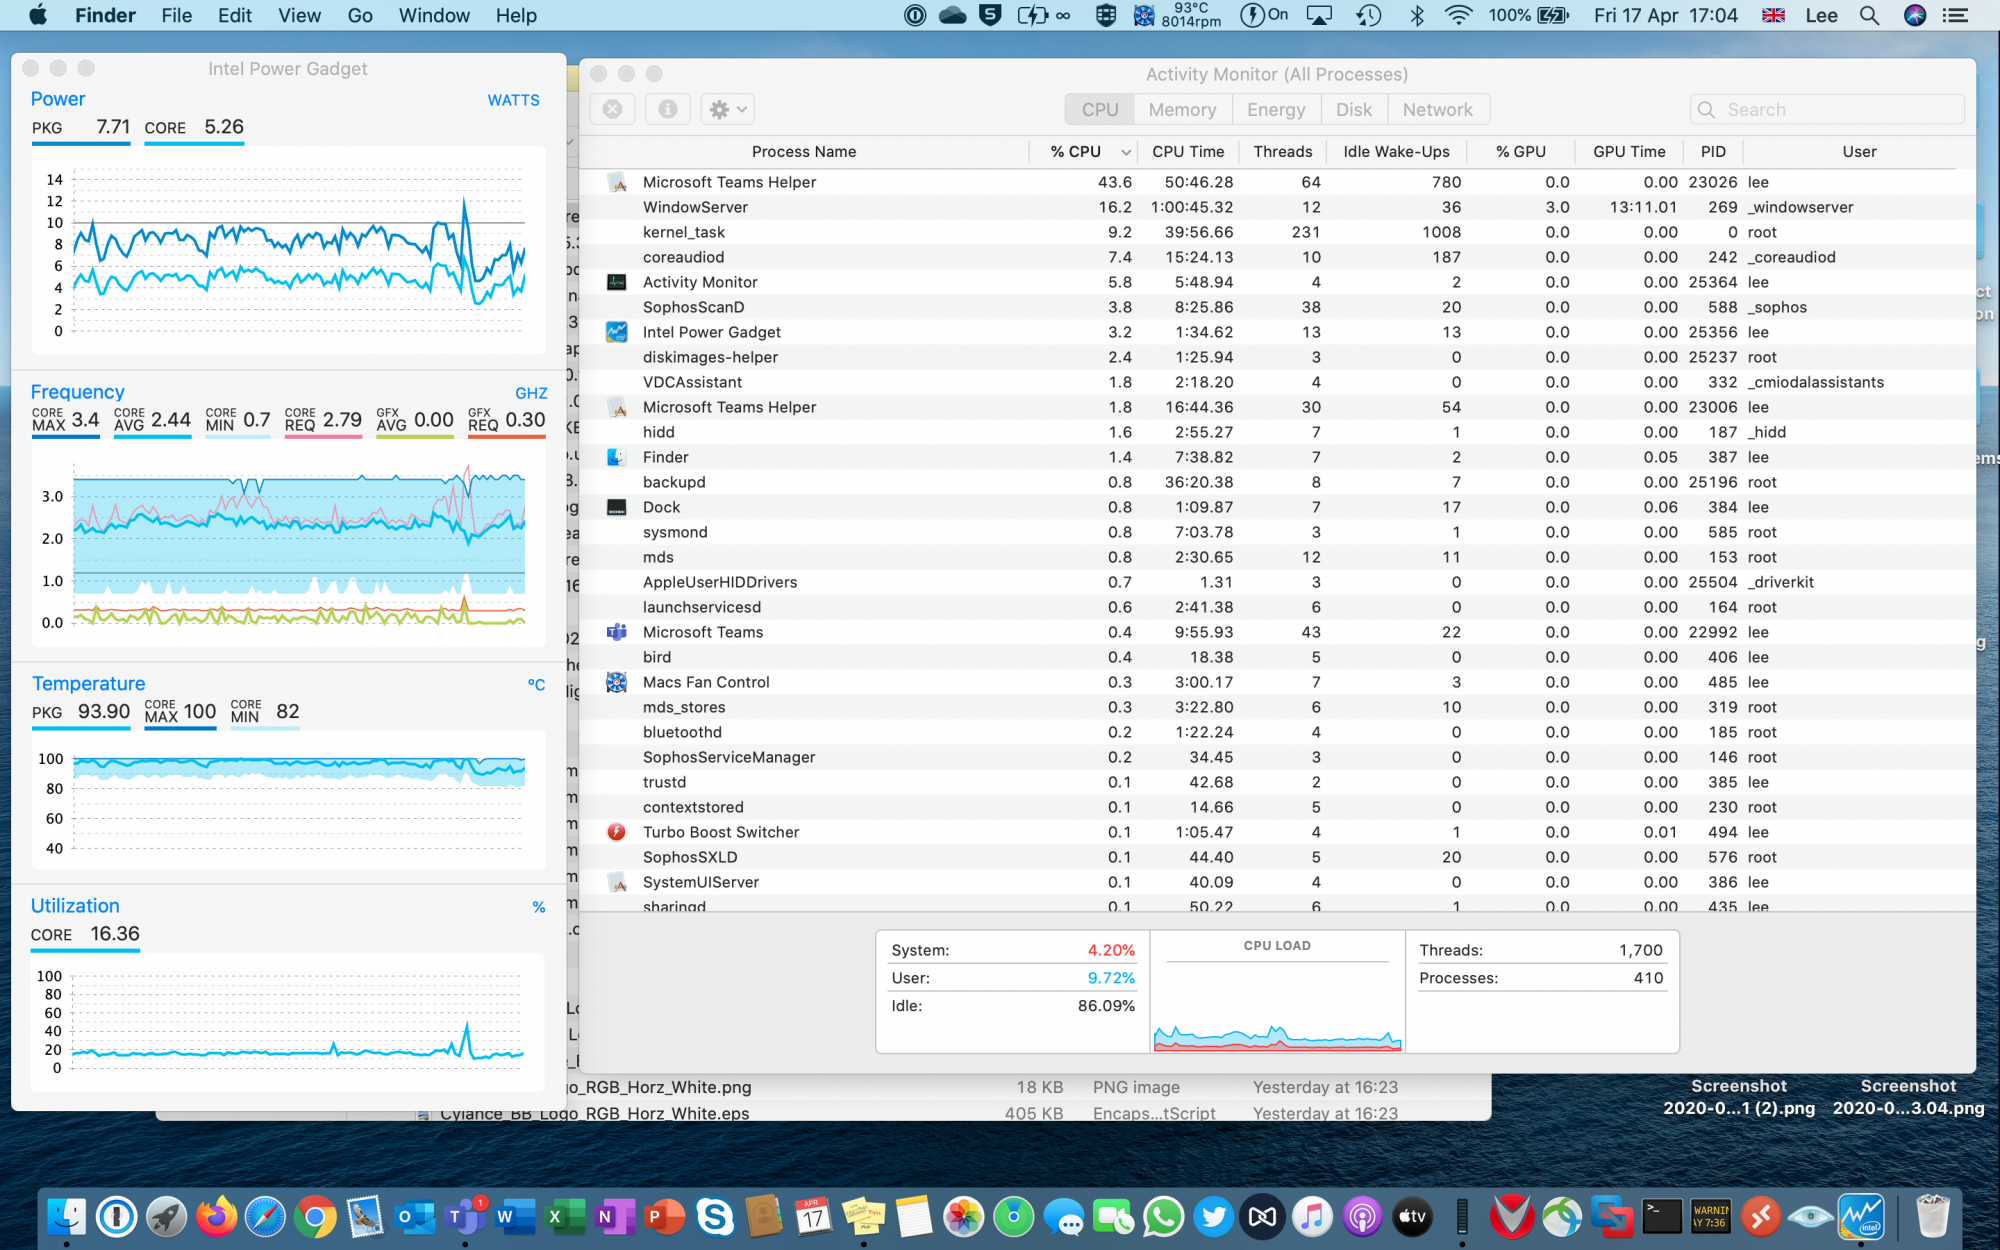Click the Intel Power Gadget process row icon
The image size is (2000, 1250).
617,332
